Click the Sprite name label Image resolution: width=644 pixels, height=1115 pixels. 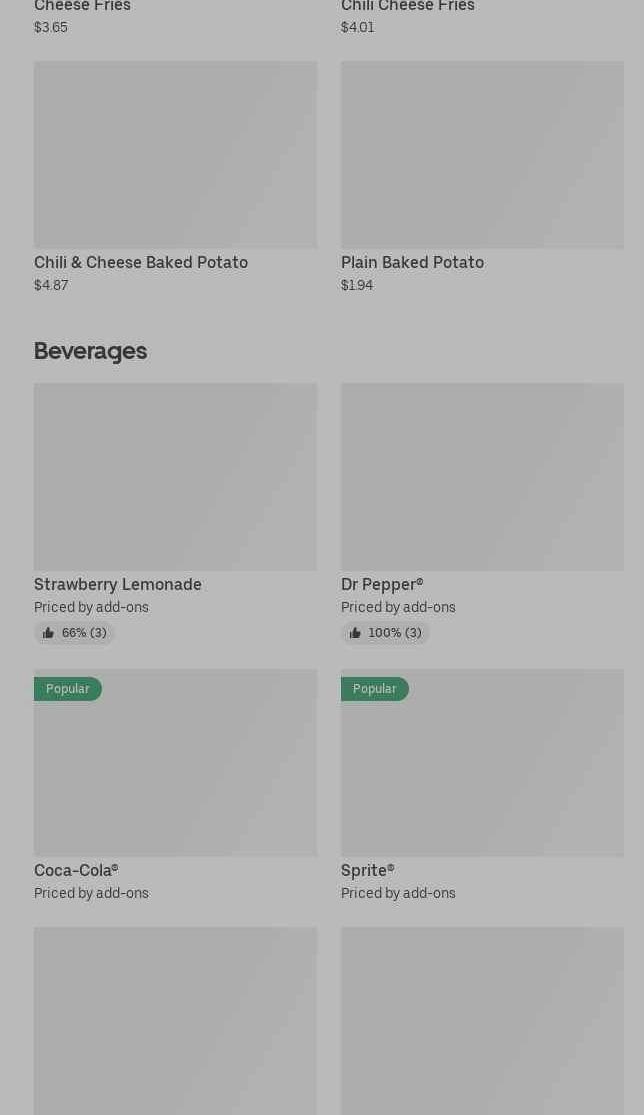[x=367, y=870]
